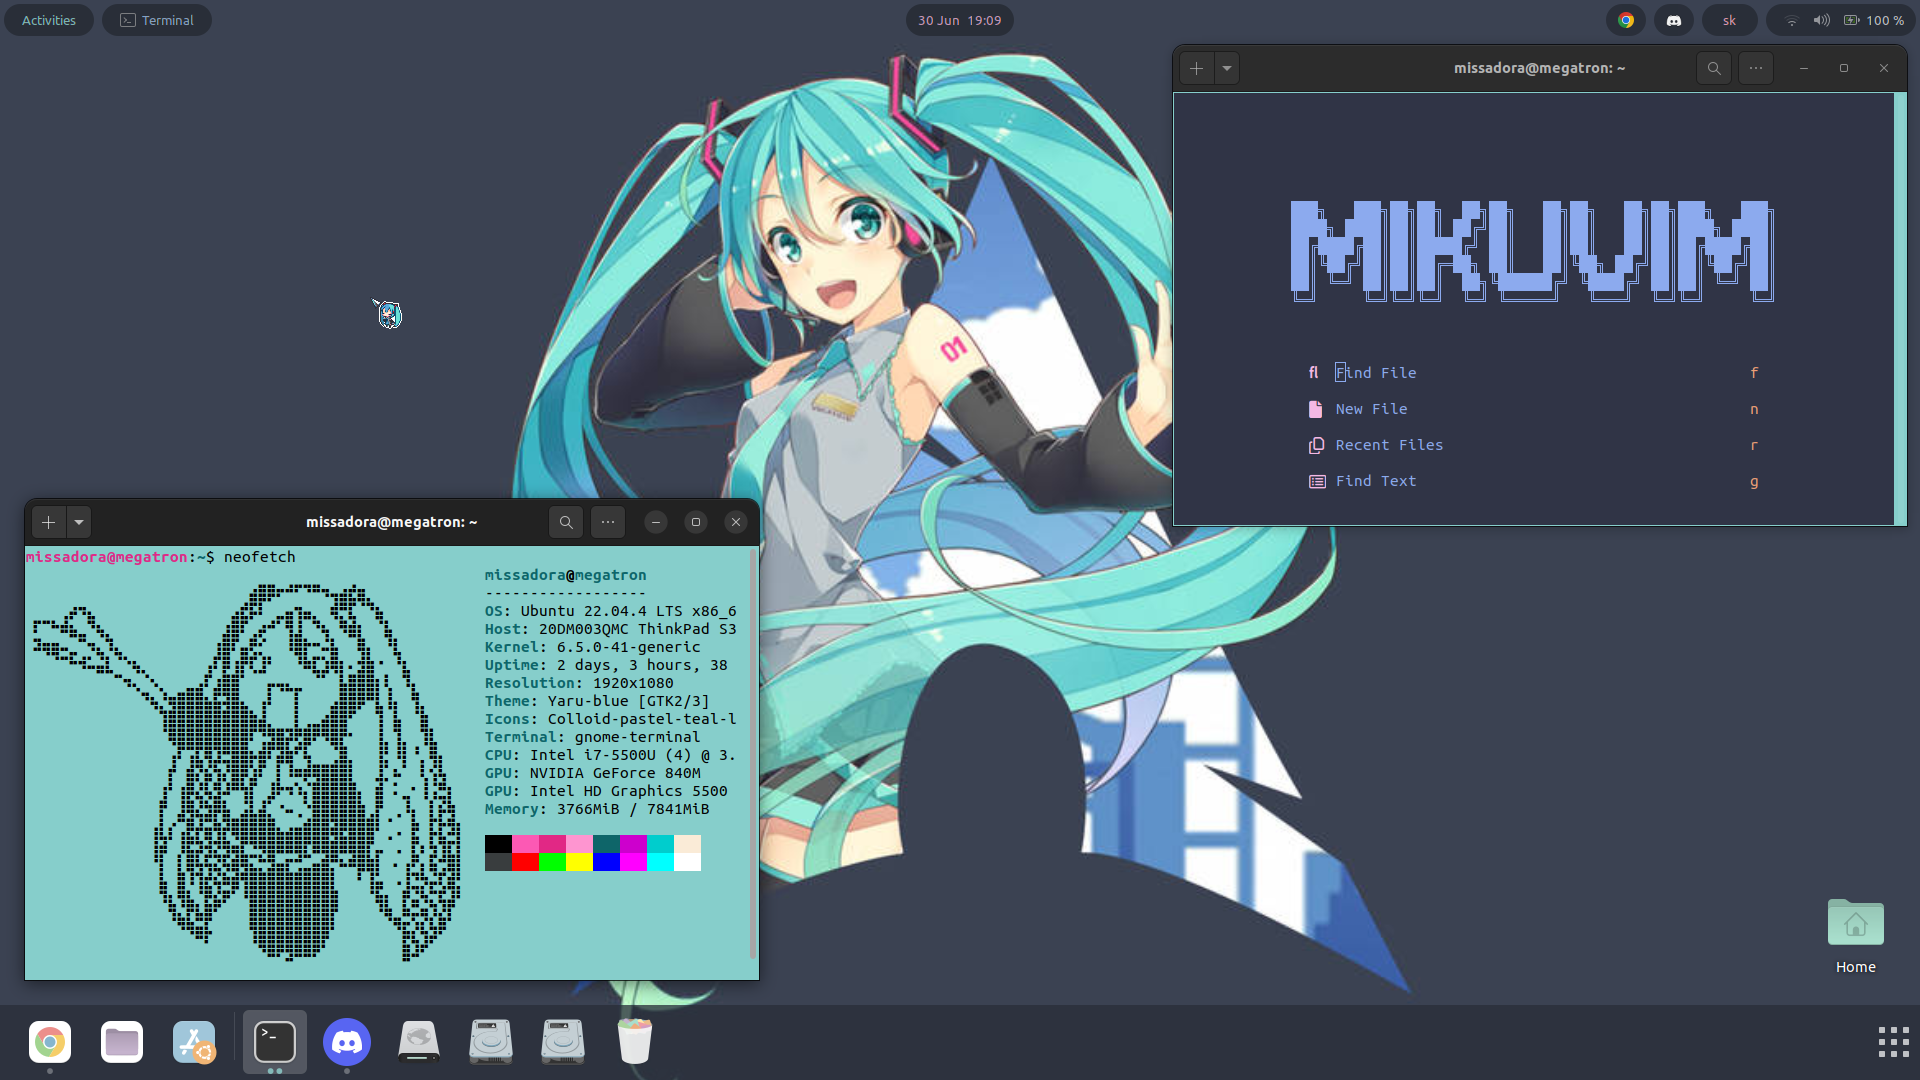Screen dimensions: 1920x1080
Task: Open the clock showing 30 Jun 19:09
Action: coord(960,20)
